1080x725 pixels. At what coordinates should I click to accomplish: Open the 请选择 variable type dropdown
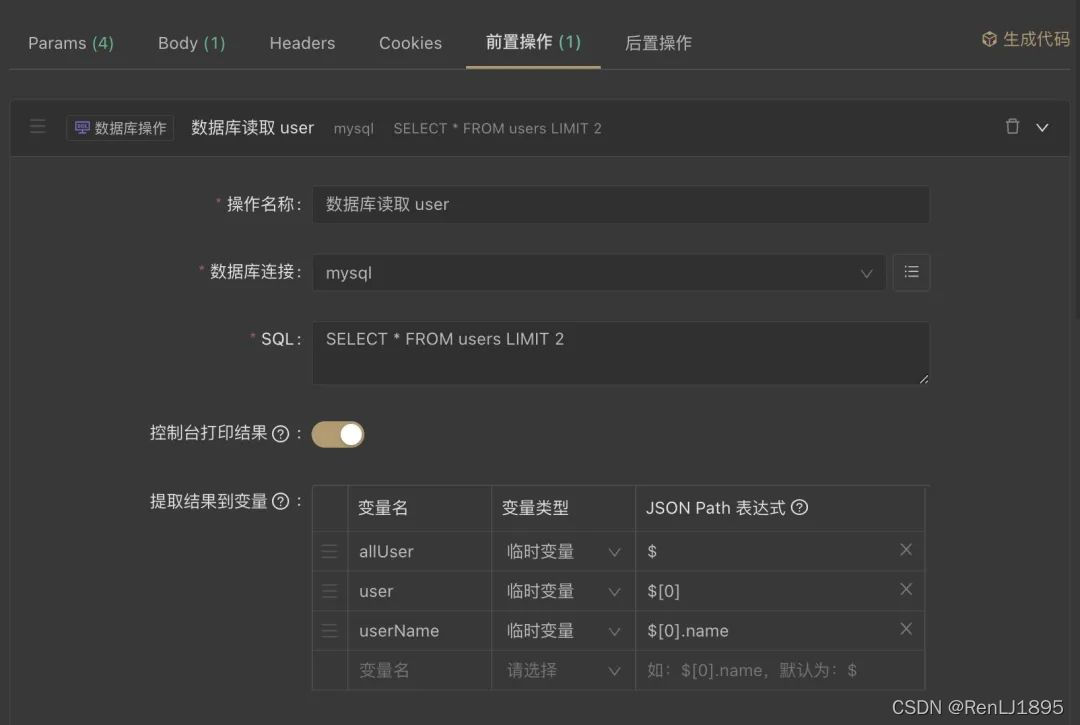563,671
